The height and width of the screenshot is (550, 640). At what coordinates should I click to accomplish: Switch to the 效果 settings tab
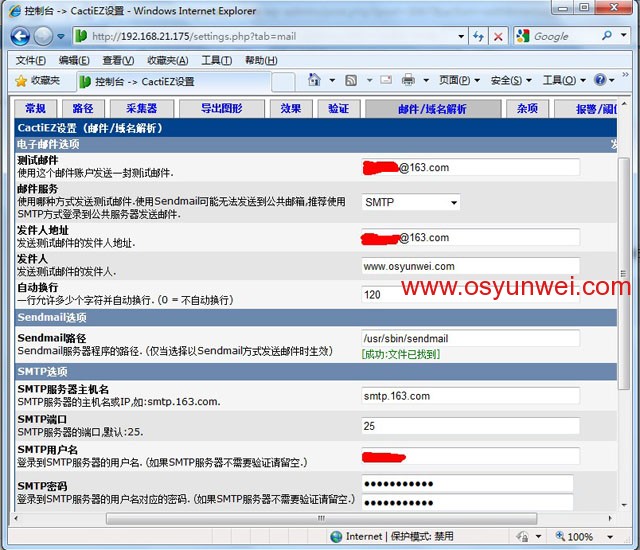tap(291, 109)
